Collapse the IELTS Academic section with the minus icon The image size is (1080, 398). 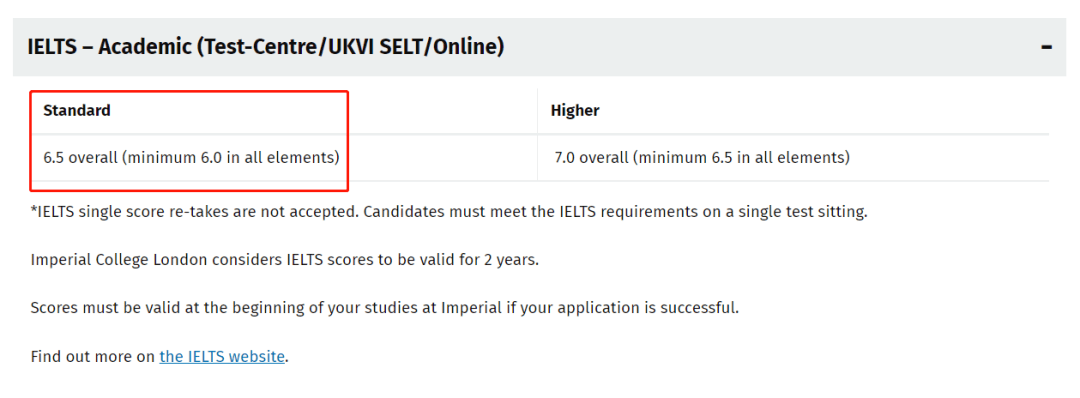click(x=1047, y=48)
